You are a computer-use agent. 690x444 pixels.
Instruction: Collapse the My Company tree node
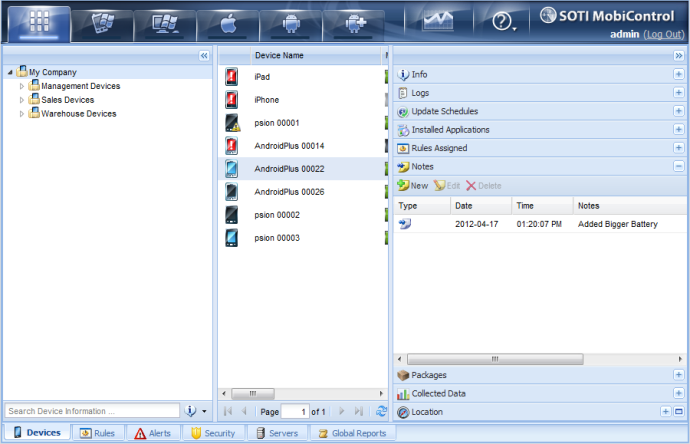pyautogui.click(x=10, y=72)
